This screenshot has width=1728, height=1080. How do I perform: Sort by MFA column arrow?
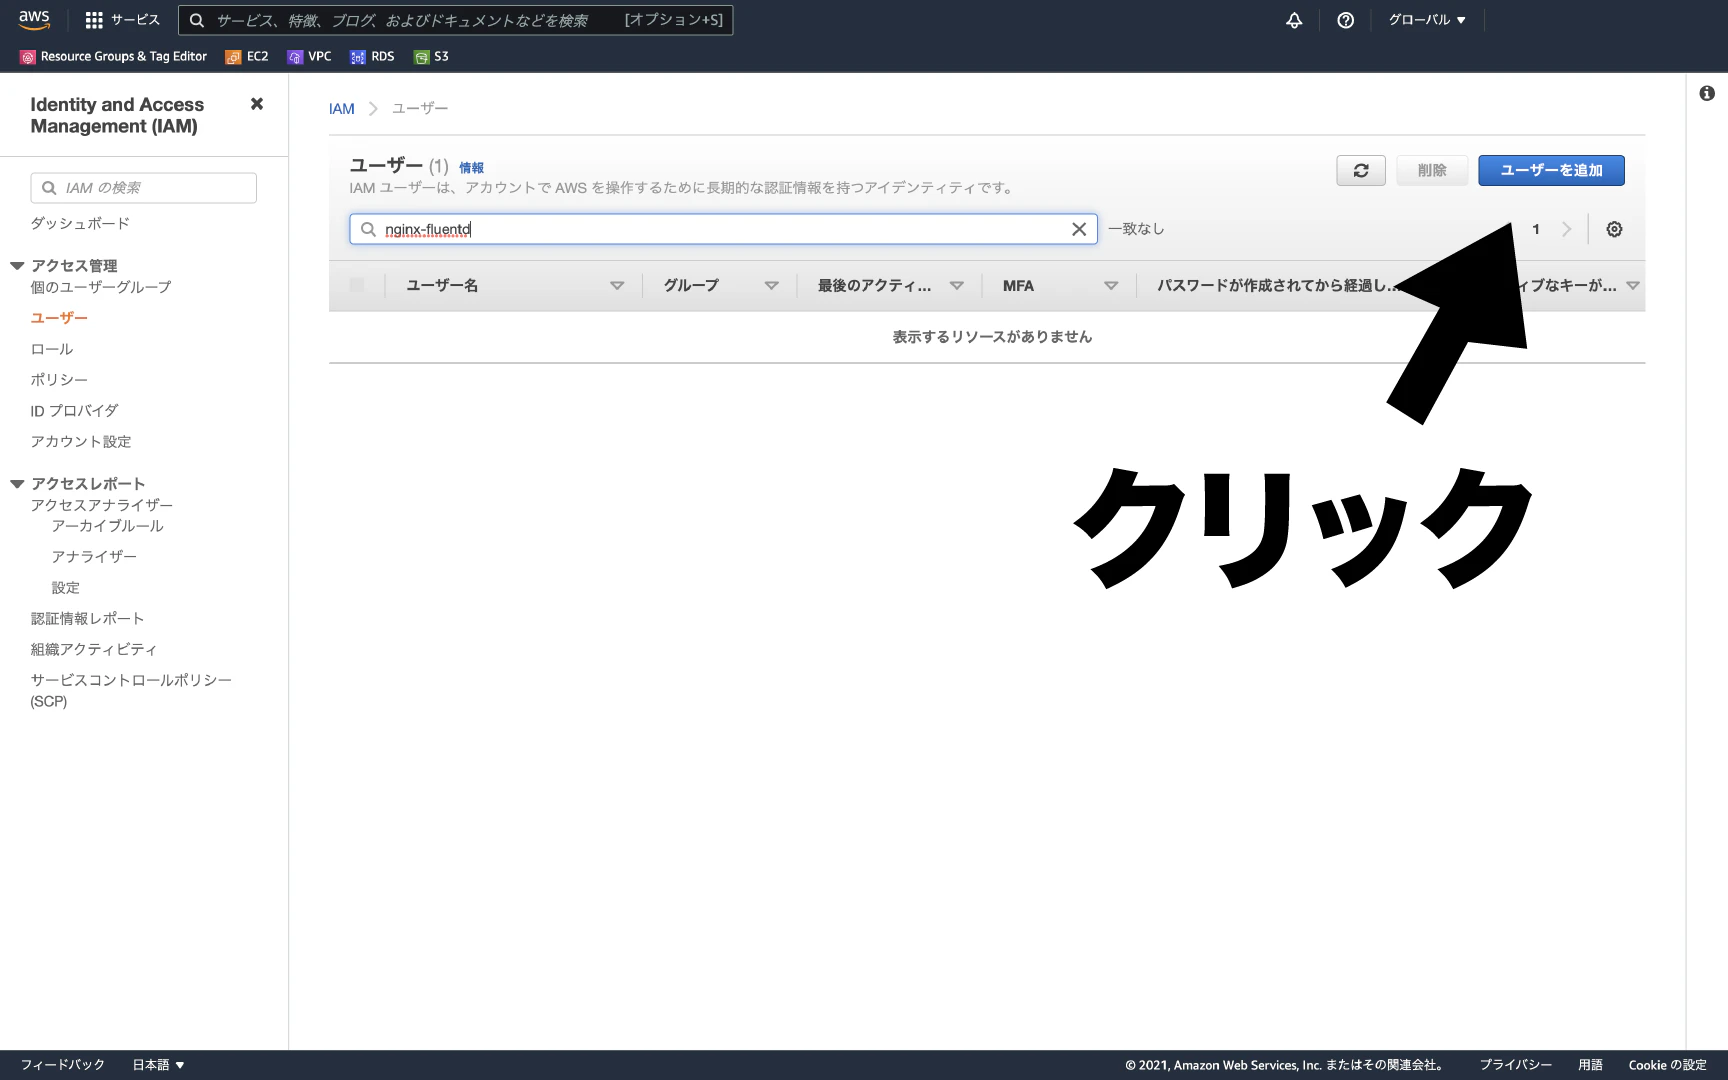[x=1111, y=286]
